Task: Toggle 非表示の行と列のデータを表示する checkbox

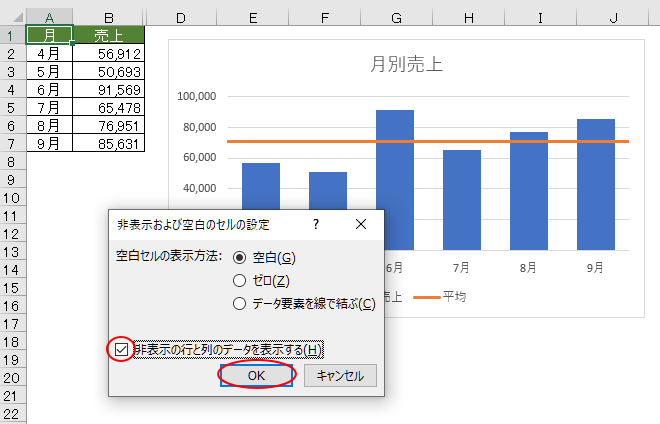Action: tap(122, 349)
